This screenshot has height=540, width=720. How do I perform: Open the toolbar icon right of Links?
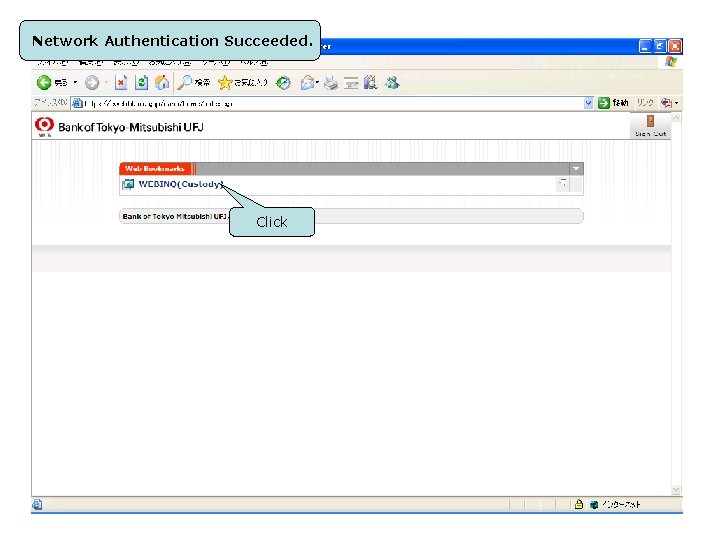667,103
